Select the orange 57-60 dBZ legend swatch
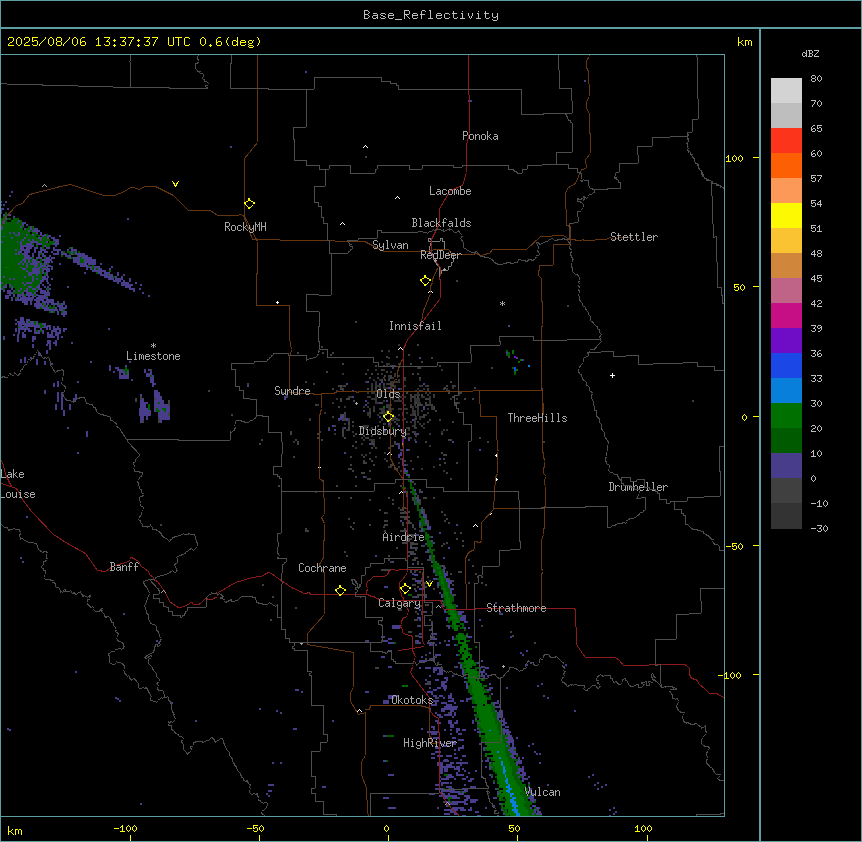This screenshot has height=842, width=862. click(786, 165)
